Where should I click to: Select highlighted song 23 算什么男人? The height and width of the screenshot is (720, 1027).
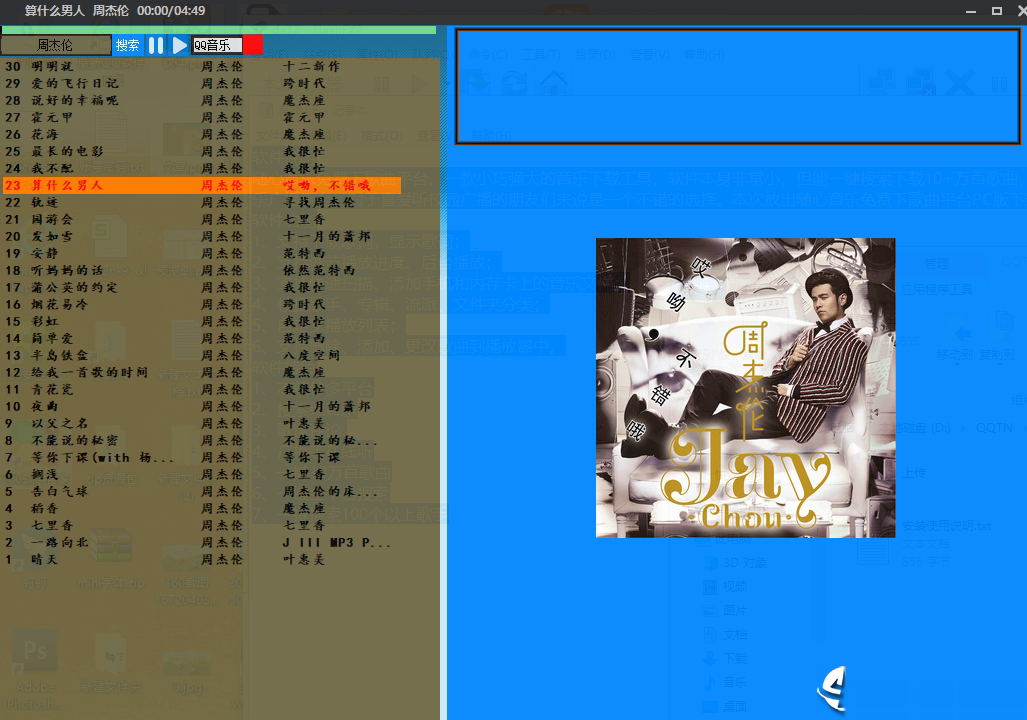202,185
